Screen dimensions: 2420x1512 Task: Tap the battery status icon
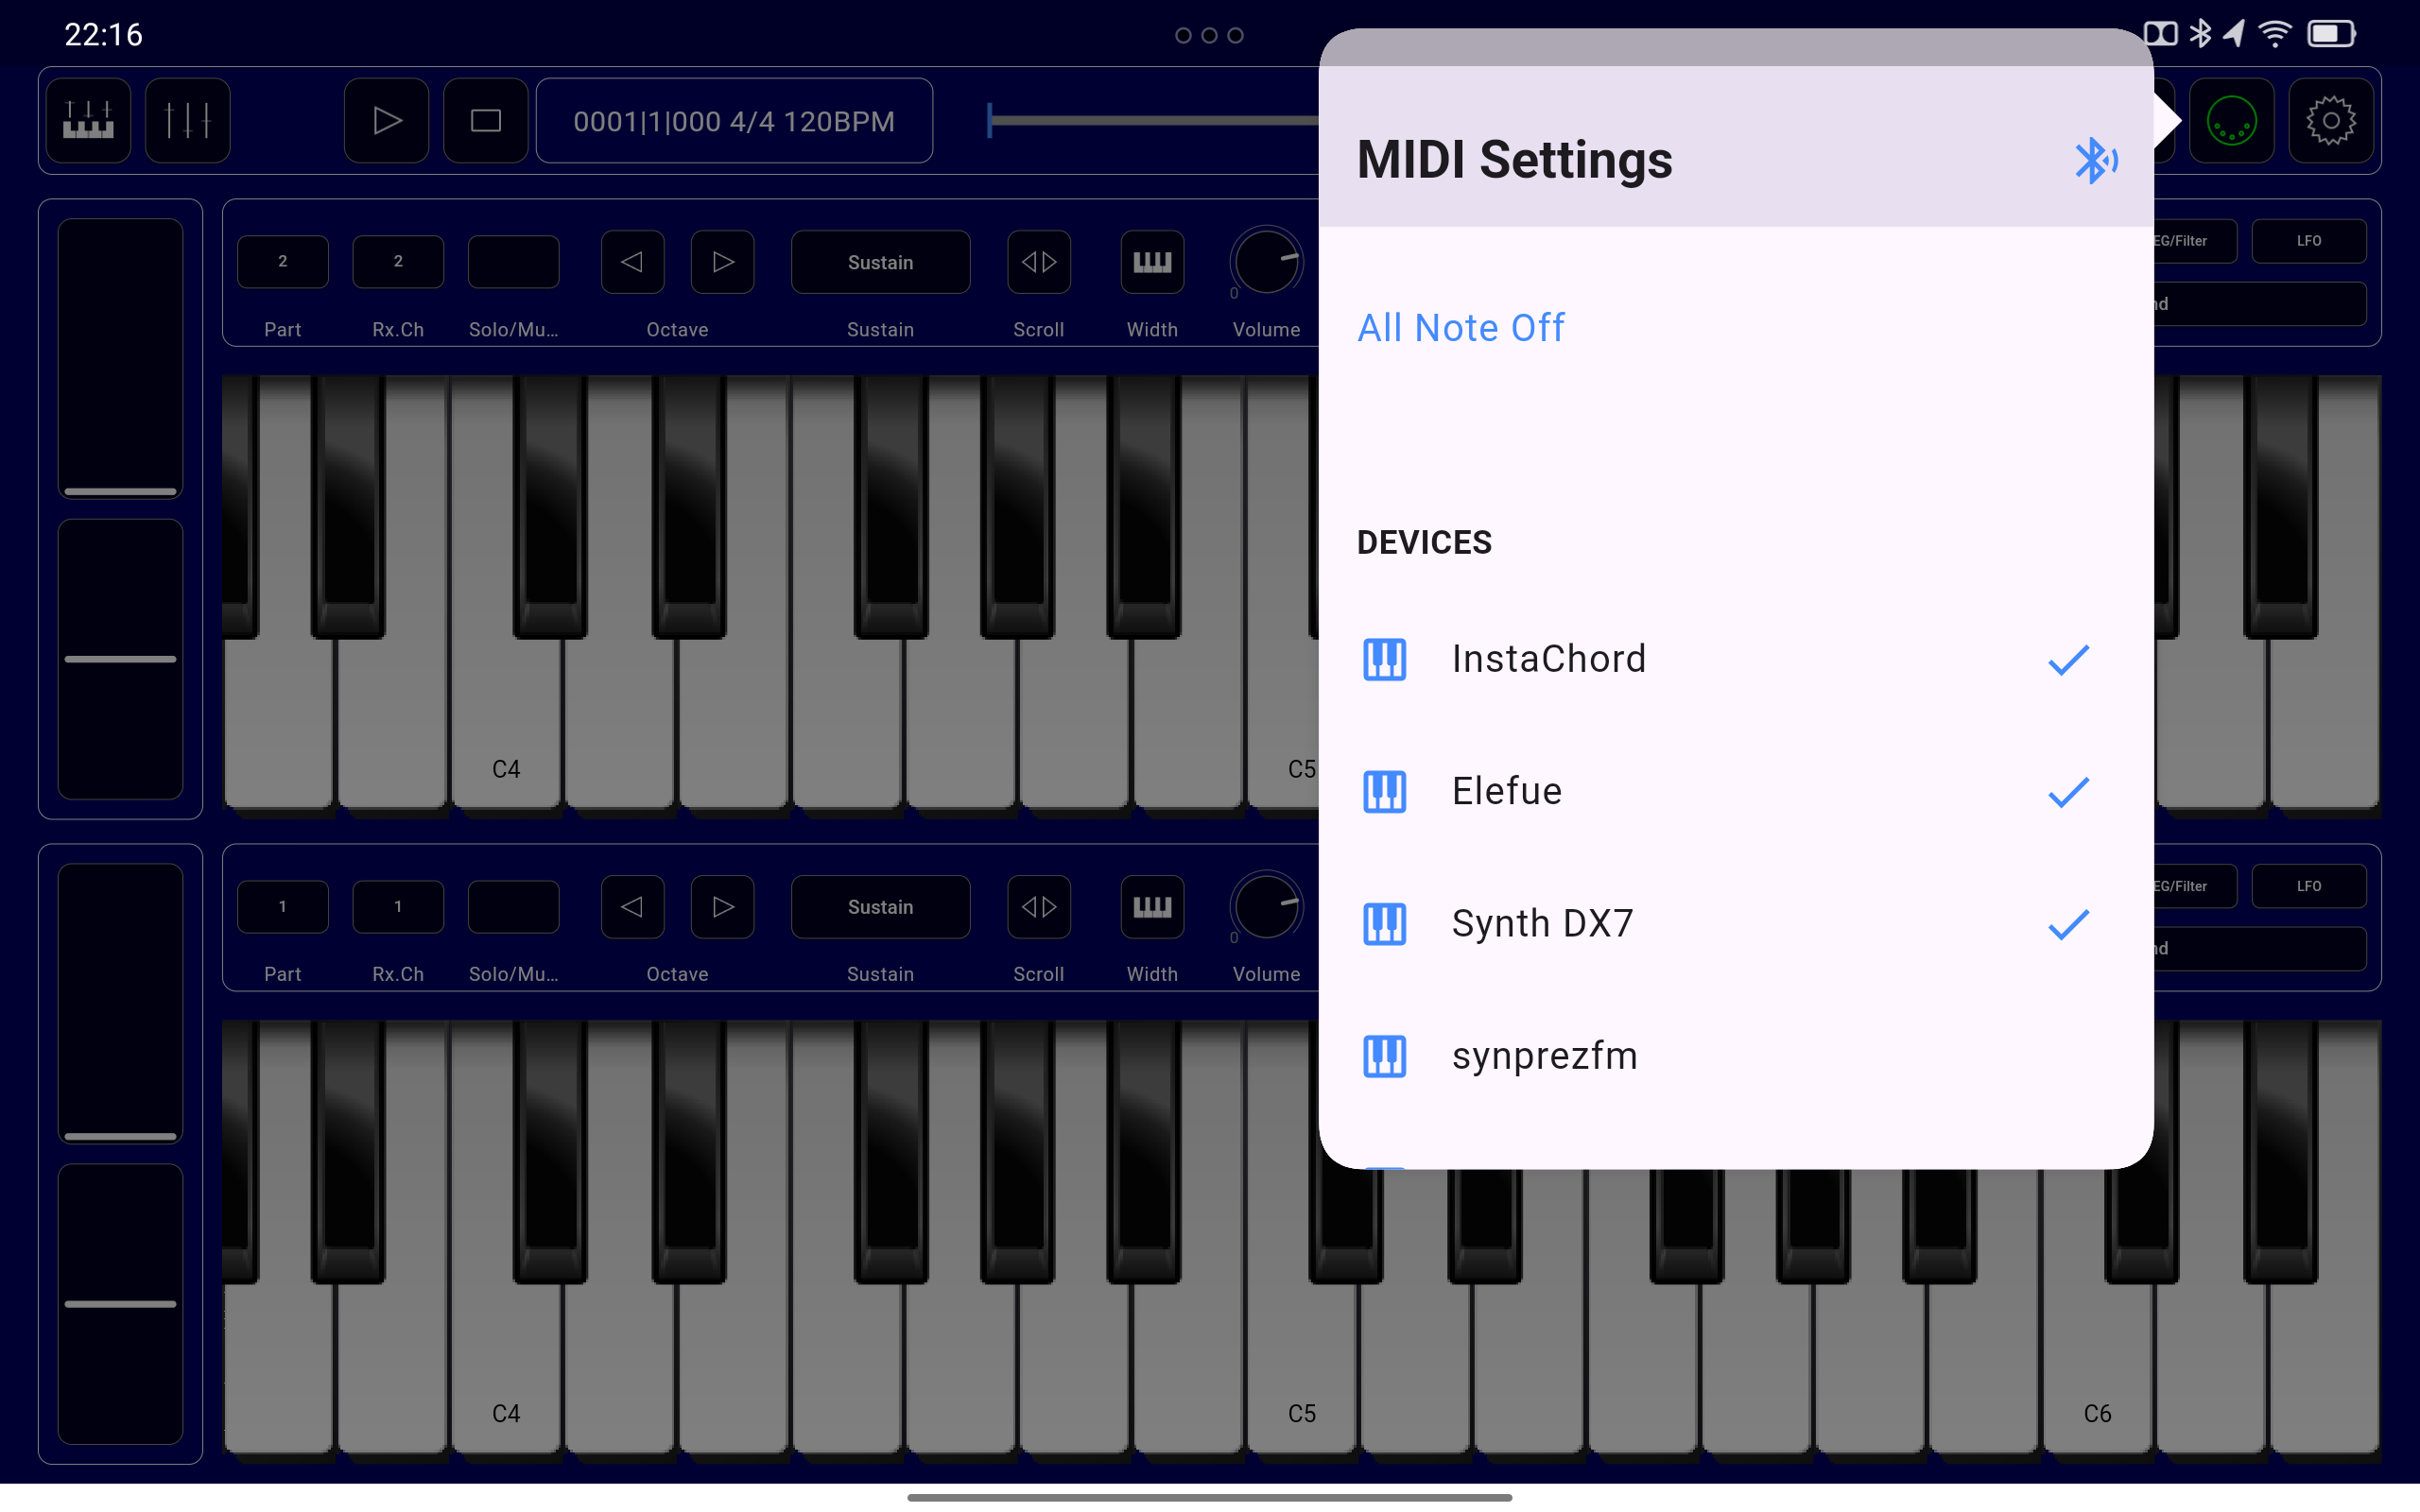[x=2331, y=34]
